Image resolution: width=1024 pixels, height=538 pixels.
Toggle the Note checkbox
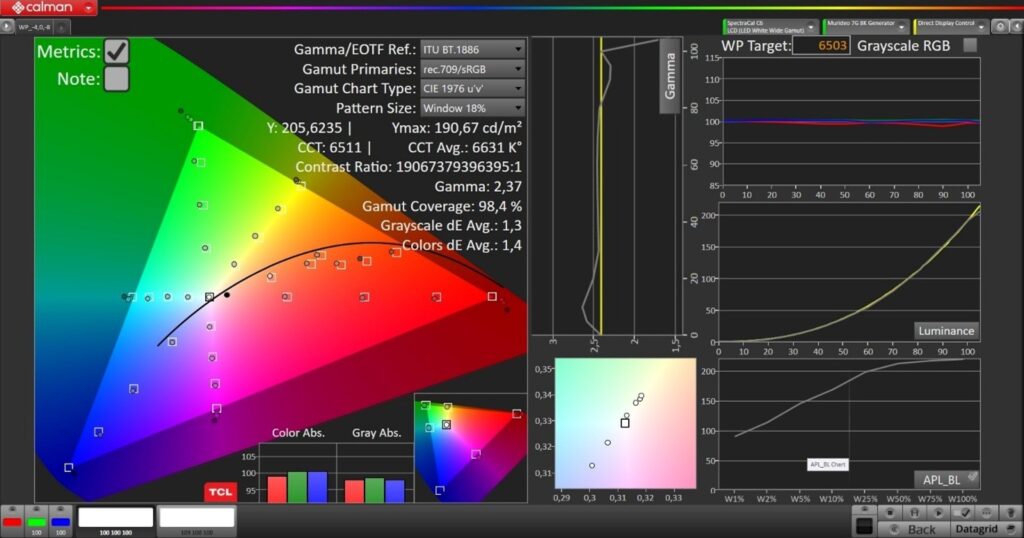click(117, 79)
